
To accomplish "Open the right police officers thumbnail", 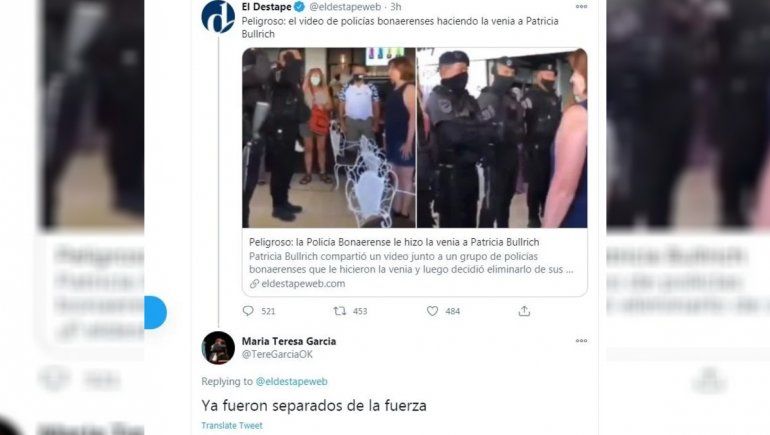I will [502, 138].
